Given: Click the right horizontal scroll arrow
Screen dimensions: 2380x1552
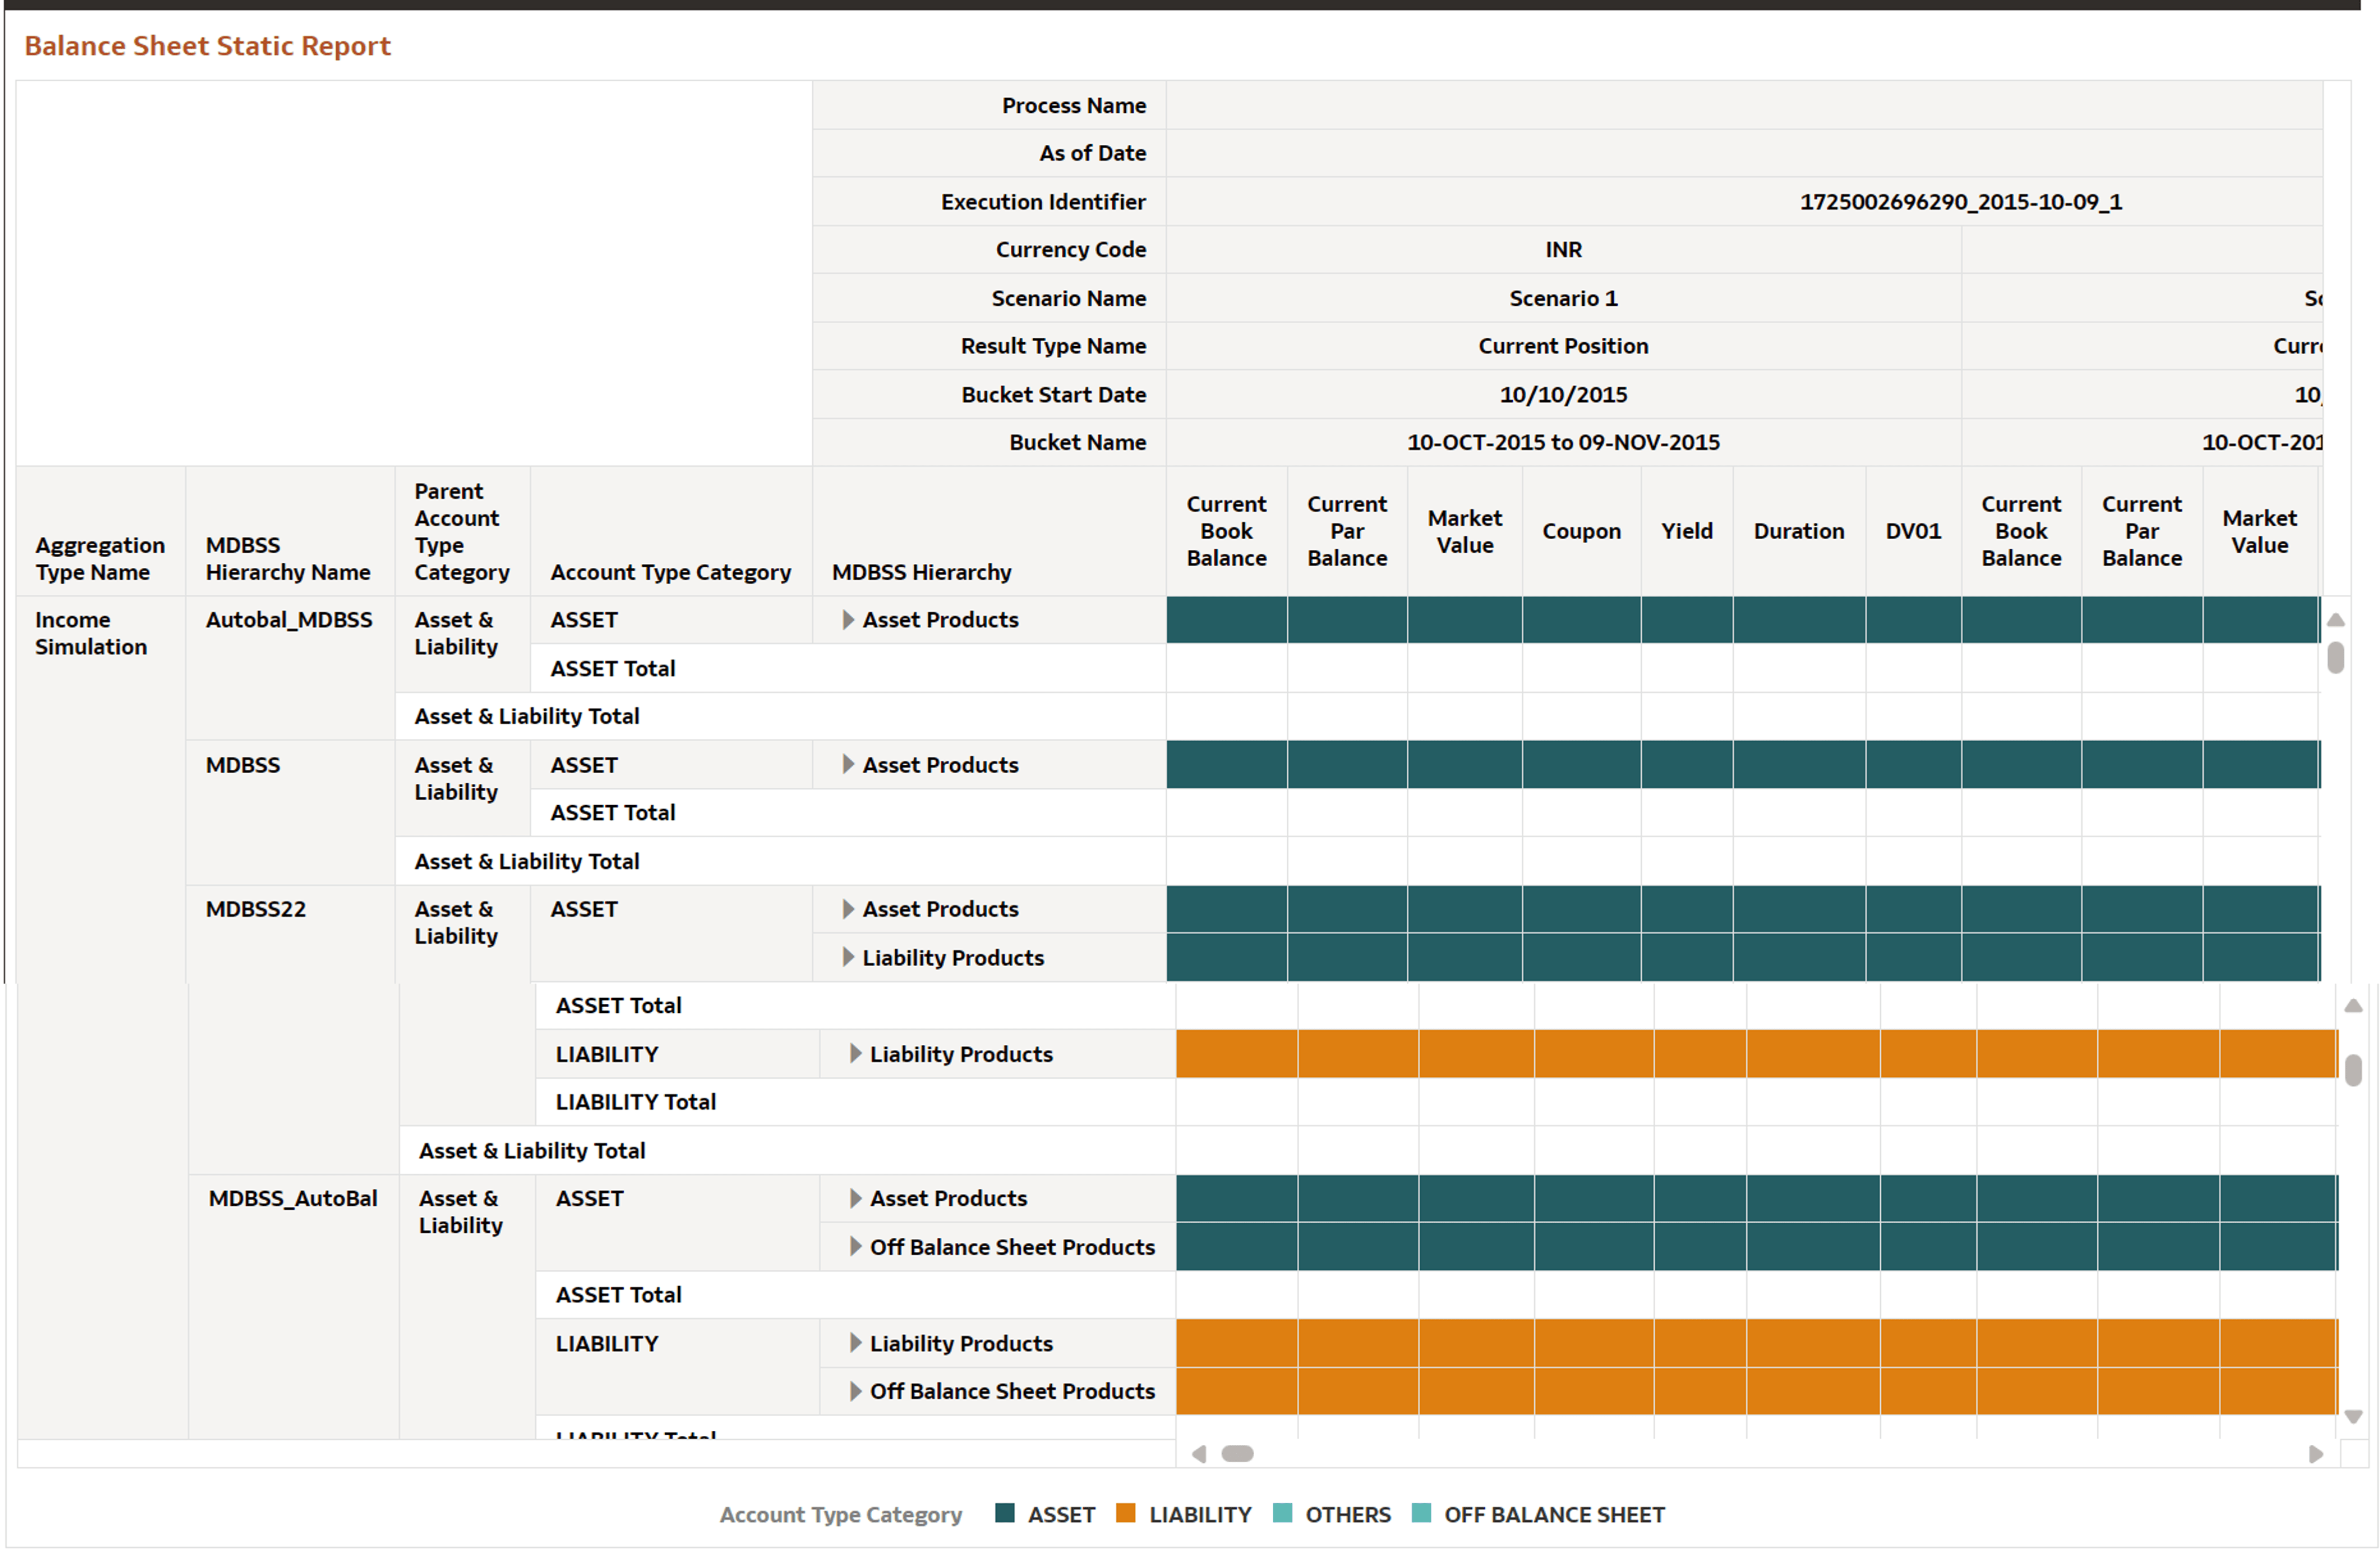Looking at the screenshot, I should point(2316,1453).
